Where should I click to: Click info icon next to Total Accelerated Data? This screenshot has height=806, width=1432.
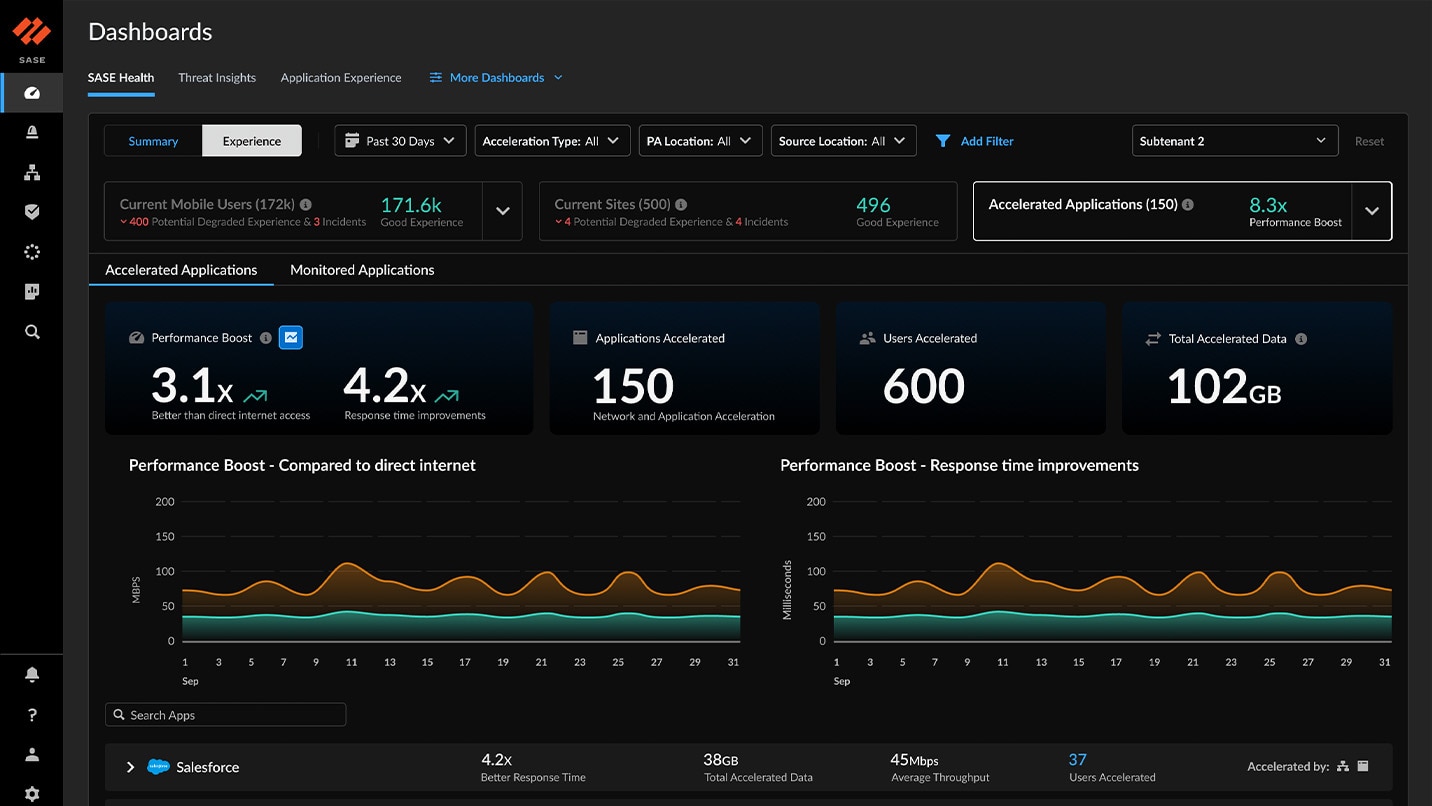[x=1301, y=339]
